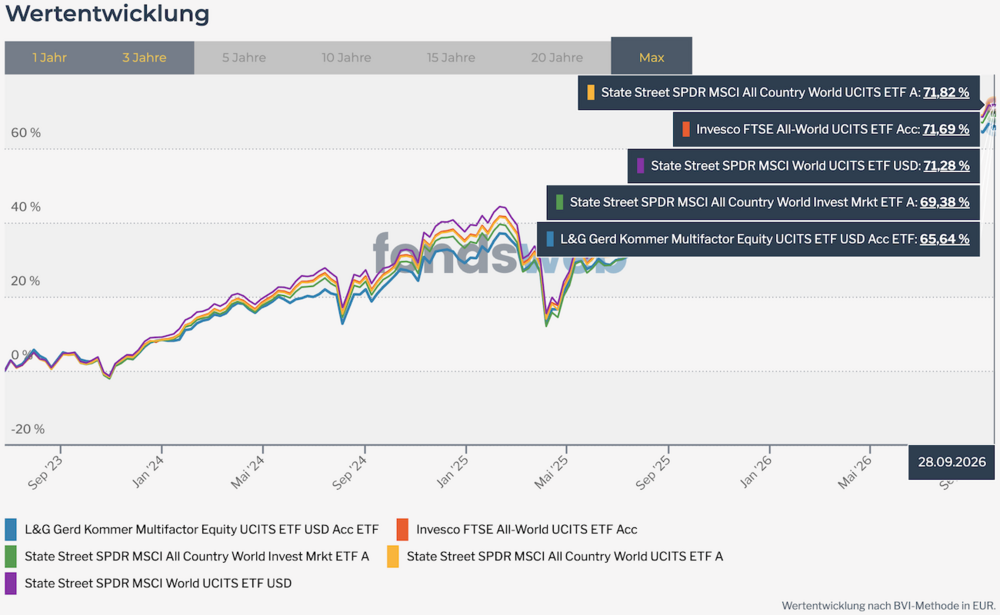Image resolution: width=1000 pixels, height=615 pixels.
Task: Click the 28.09.2026 date label
Action: coord(952,462)
